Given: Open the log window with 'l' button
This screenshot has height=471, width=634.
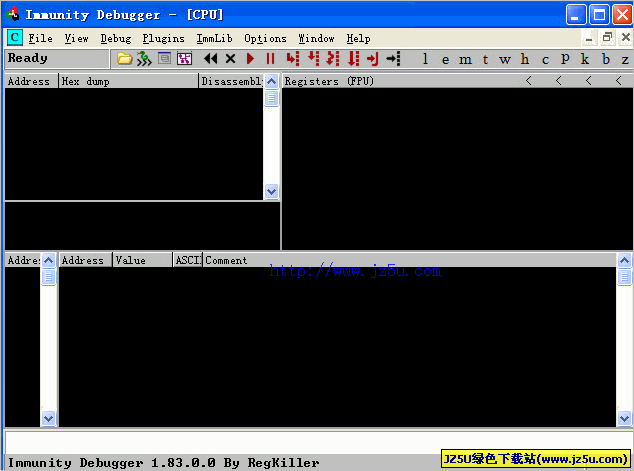Looking at the screenshot, I should (x=425, y=59).
